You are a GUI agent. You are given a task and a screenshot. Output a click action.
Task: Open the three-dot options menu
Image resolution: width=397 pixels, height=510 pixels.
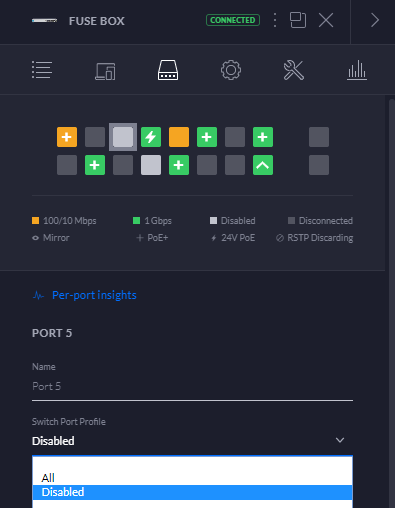(x=275, y=20)
